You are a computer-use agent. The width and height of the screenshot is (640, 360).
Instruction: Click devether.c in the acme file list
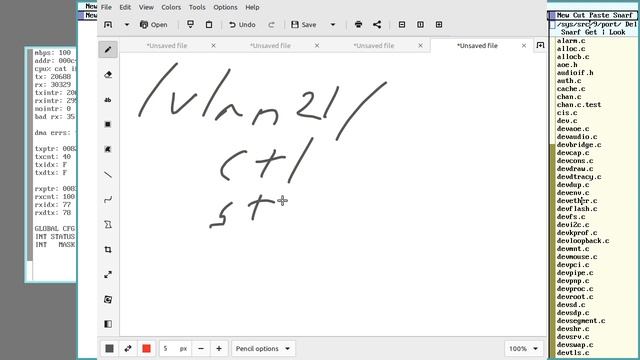click(577, 201)
